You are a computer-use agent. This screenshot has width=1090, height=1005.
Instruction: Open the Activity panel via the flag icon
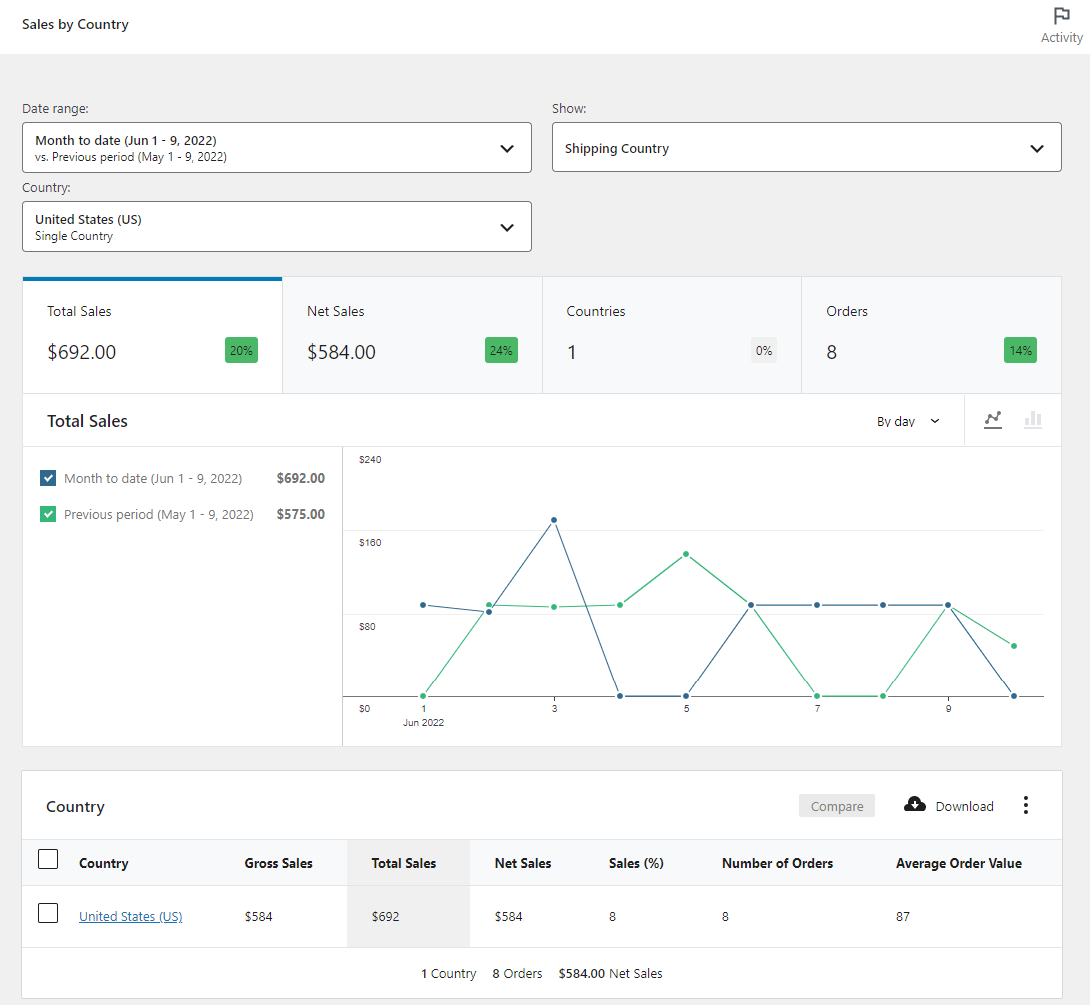coord(1061,16)
